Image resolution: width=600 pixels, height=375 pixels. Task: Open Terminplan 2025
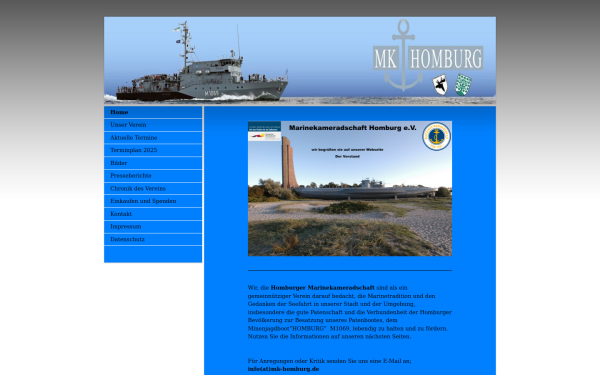pos(153,150)
